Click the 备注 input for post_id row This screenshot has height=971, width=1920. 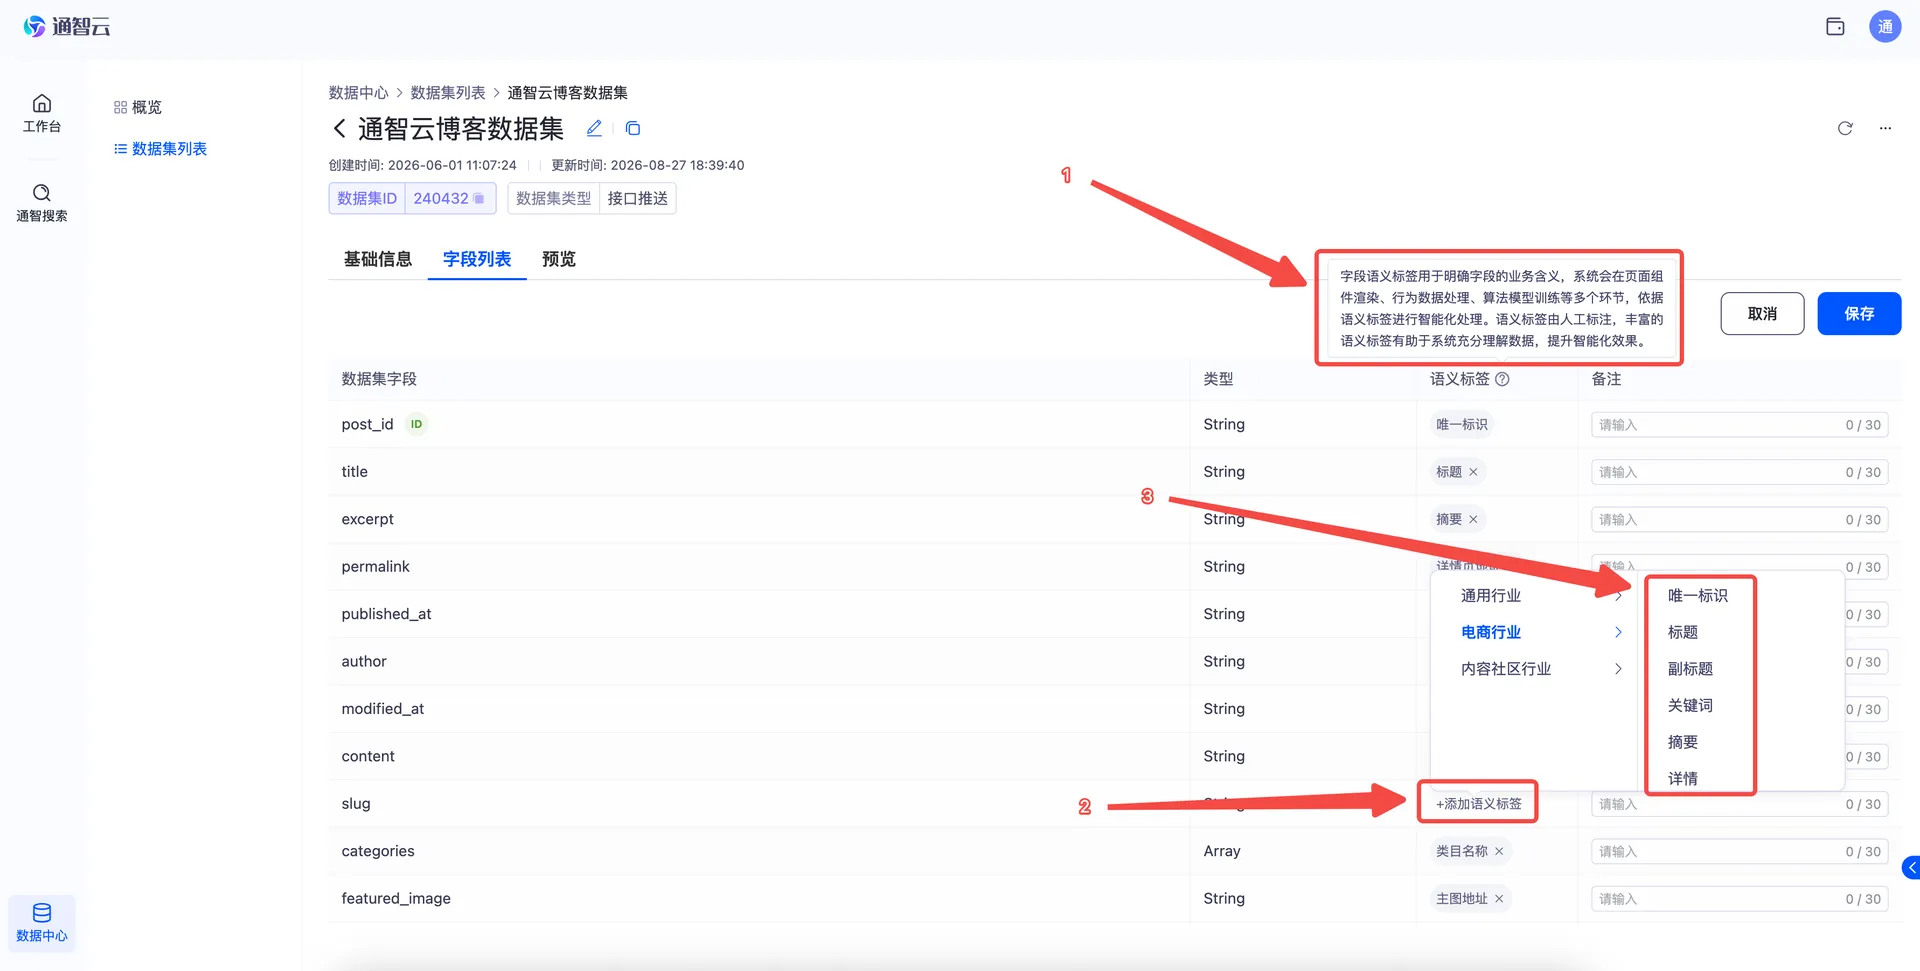1739,425
